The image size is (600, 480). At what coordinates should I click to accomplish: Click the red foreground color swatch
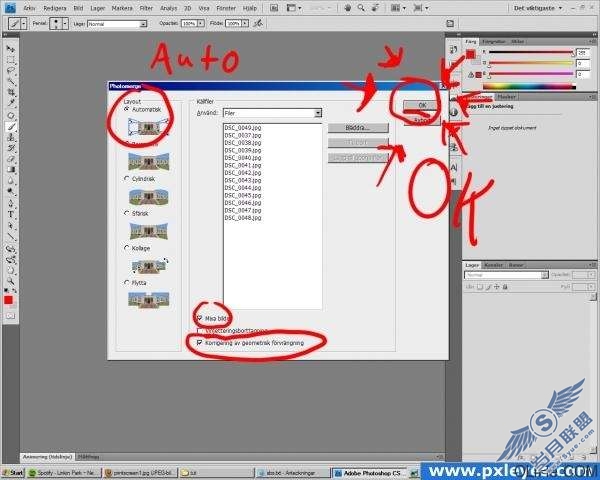[x=8, y=300]
